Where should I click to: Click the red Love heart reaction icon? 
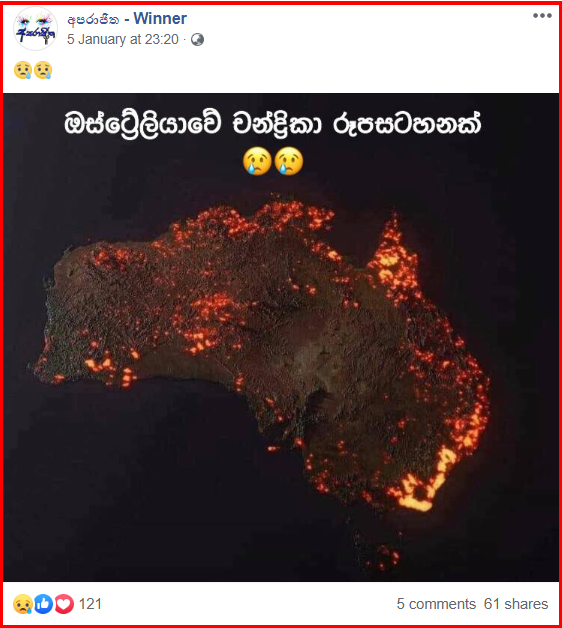pyautogui.click(x=64, y=604)
